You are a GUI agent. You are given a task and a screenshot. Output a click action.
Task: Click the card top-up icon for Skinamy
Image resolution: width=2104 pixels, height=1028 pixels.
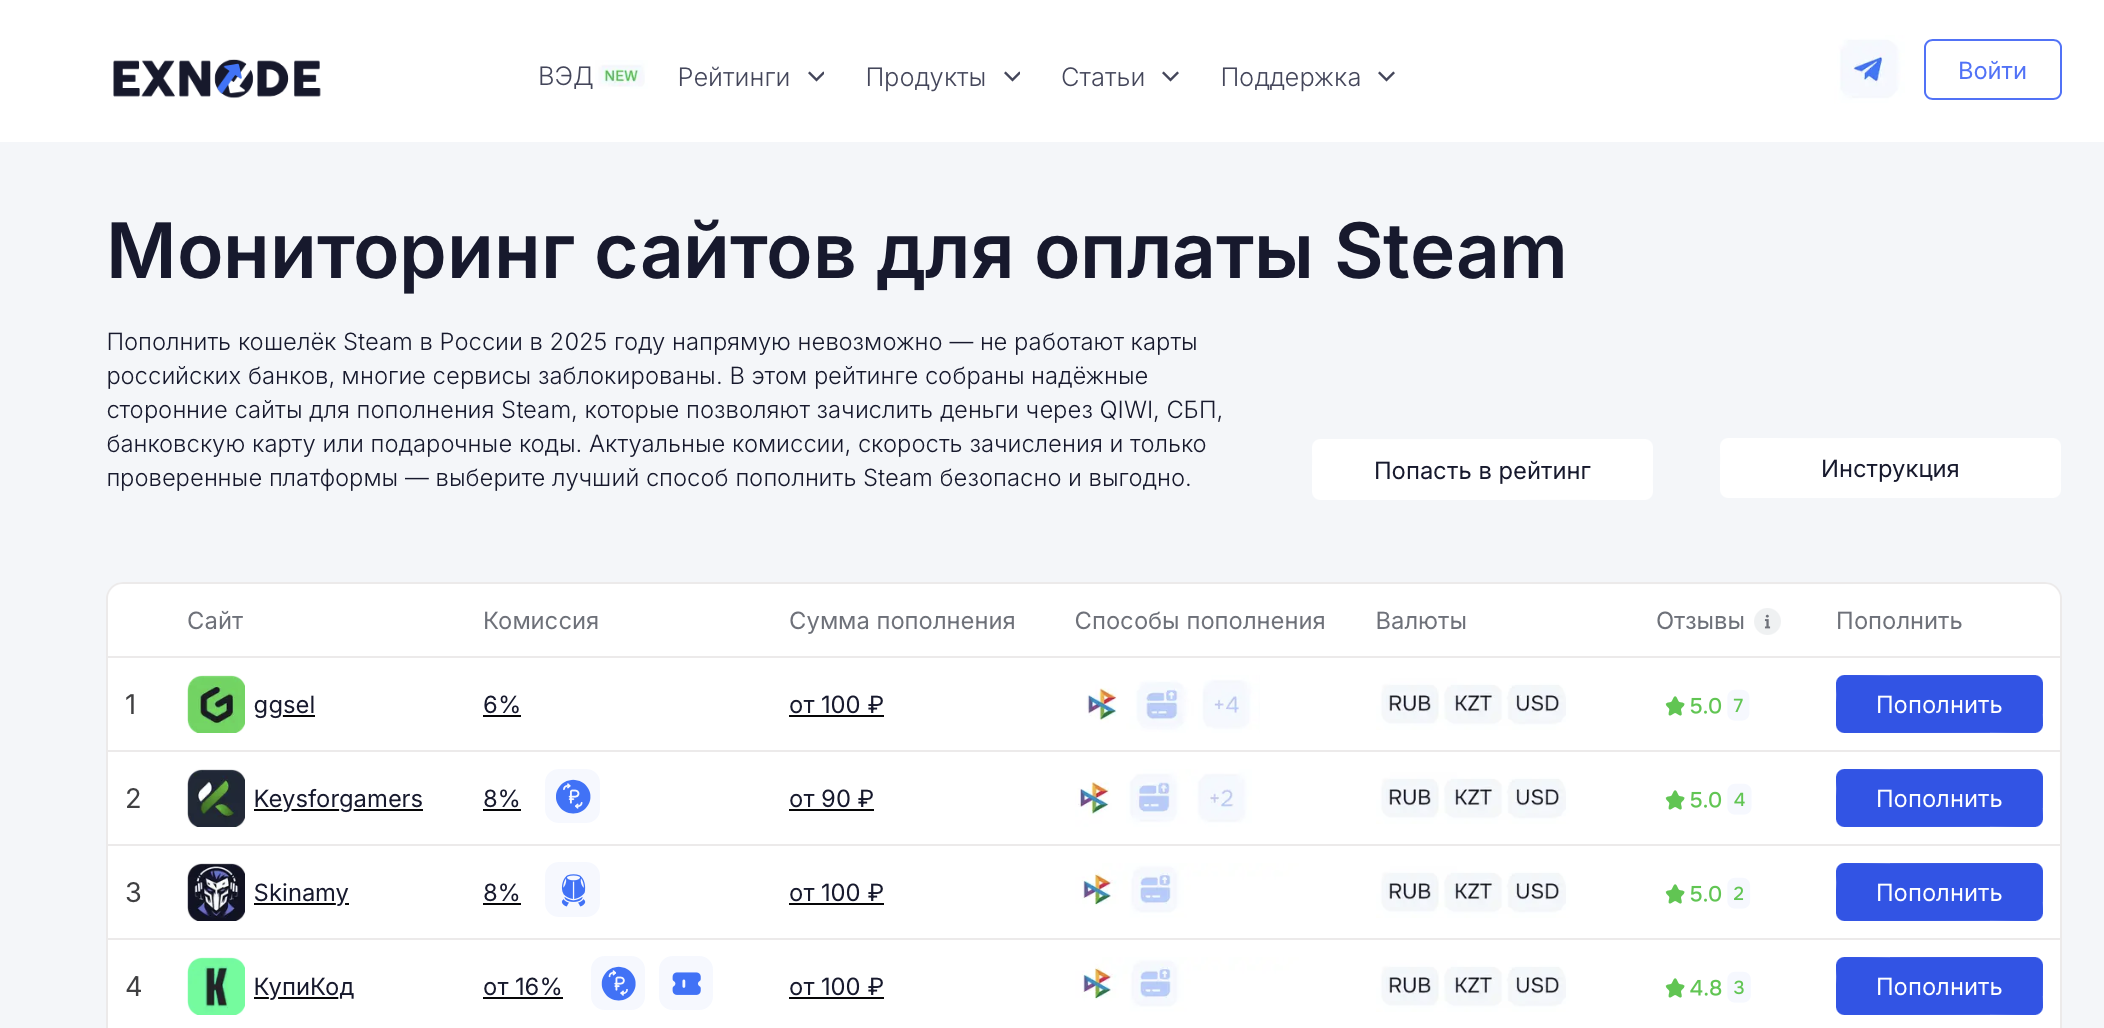[1155, 891]
